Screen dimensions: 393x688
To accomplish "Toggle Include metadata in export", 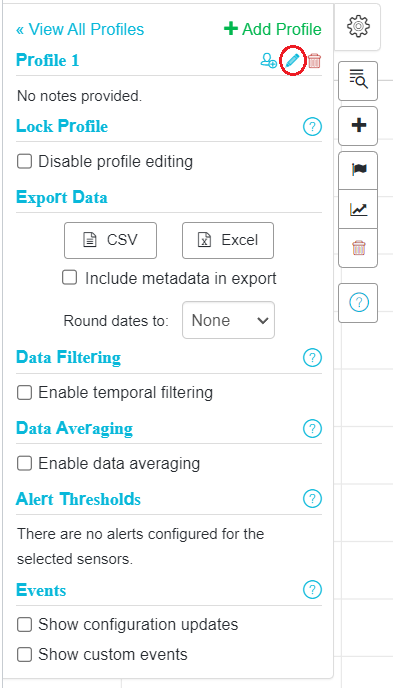I will (x=69, y=278).
